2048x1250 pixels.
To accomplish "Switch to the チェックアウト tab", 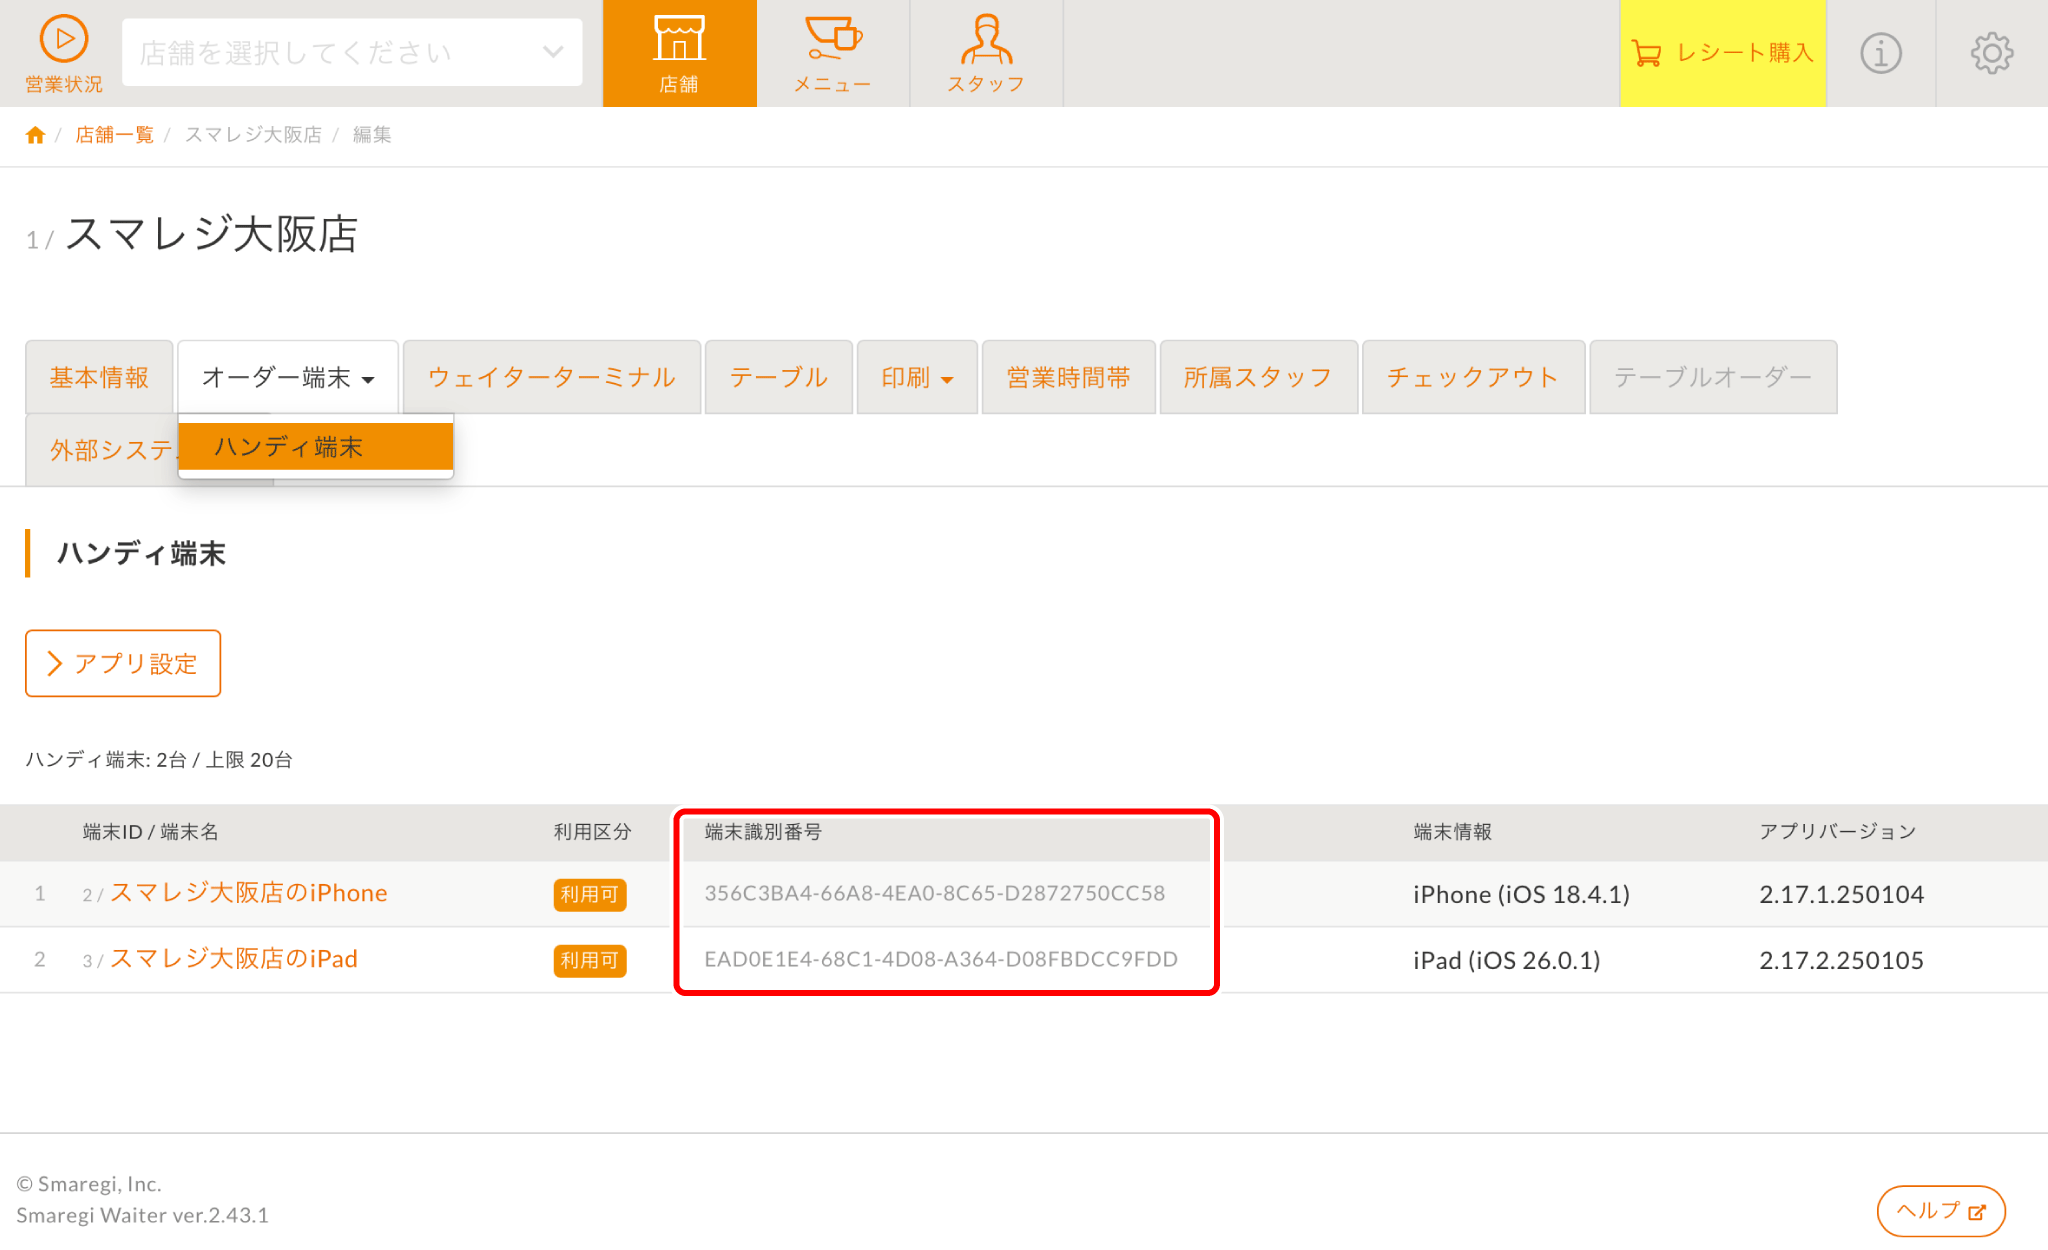I will click(1472, 377).
